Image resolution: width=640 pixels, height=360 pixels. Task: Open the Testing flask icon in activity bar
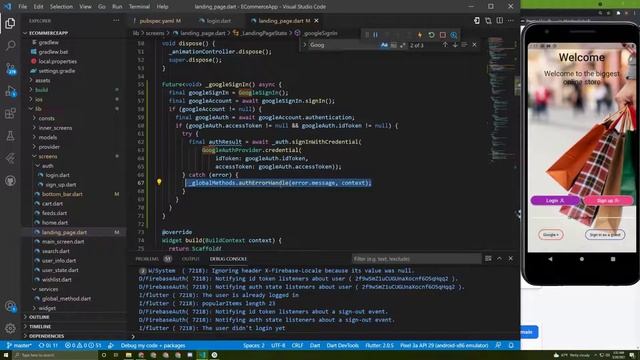10,136
